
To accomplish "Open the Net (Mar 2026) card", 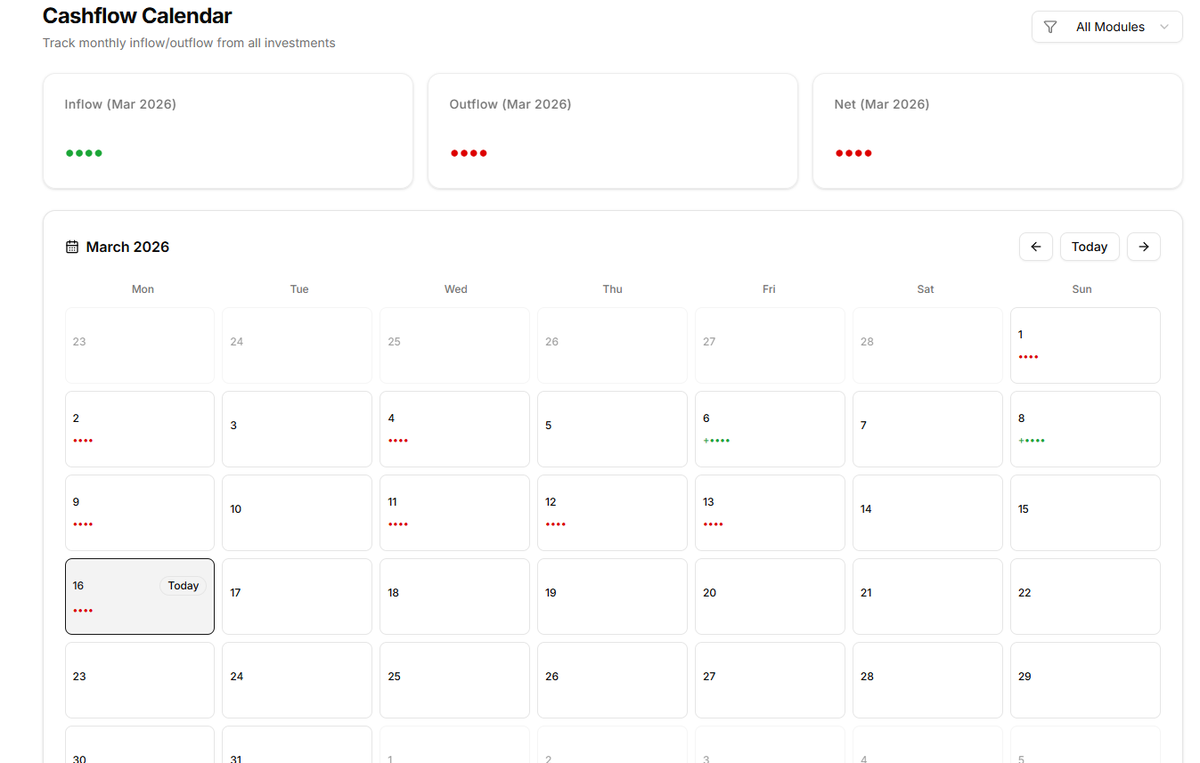I will 998,131.
